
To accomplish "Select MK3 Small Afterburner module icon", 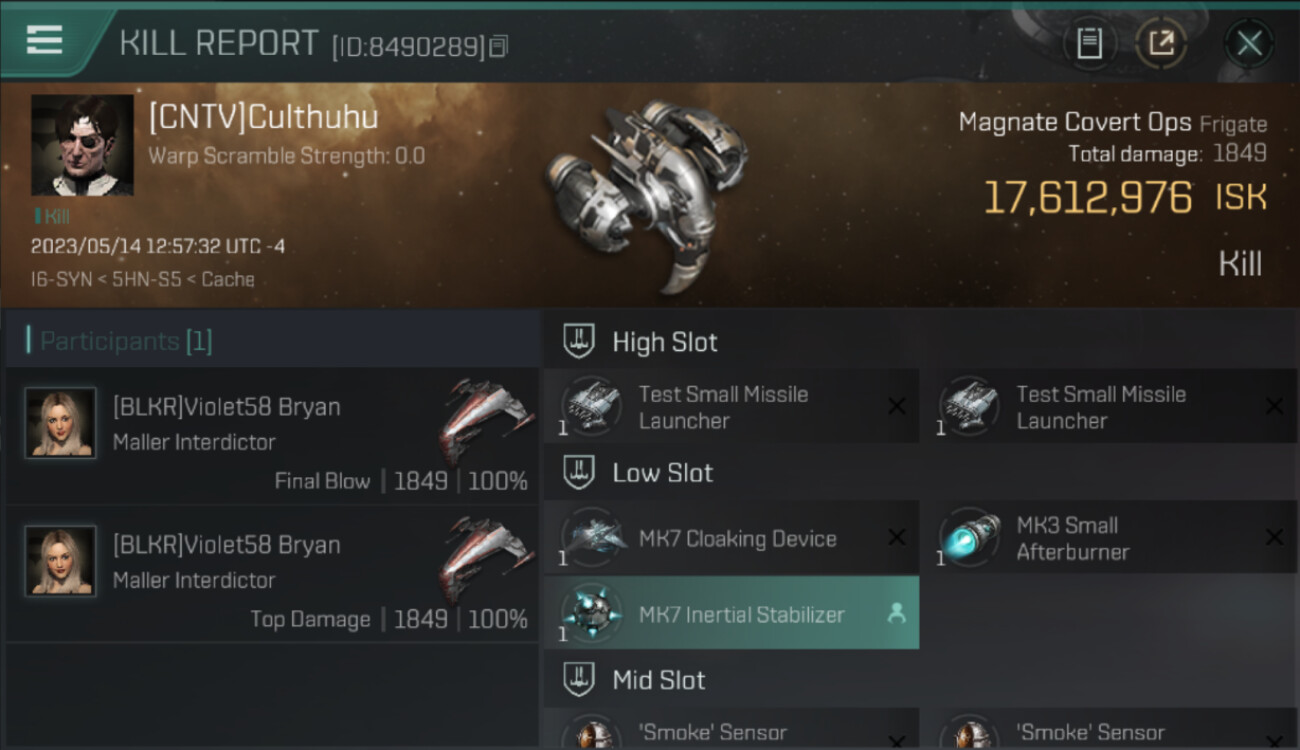I will point(969,539).
